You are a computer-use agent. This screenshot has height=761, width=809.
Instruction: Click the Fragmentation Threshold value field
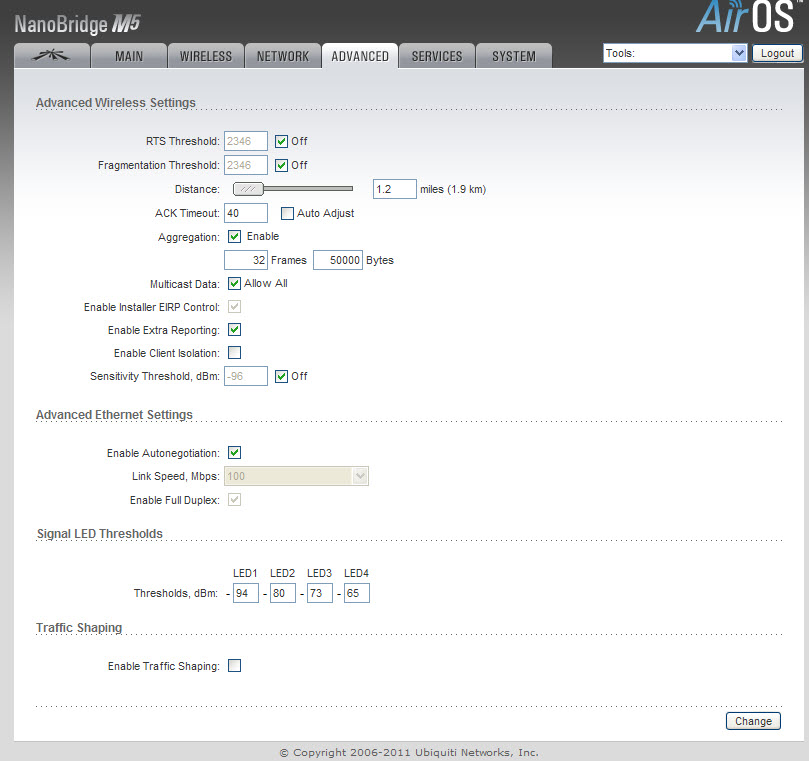coord(246,165)
